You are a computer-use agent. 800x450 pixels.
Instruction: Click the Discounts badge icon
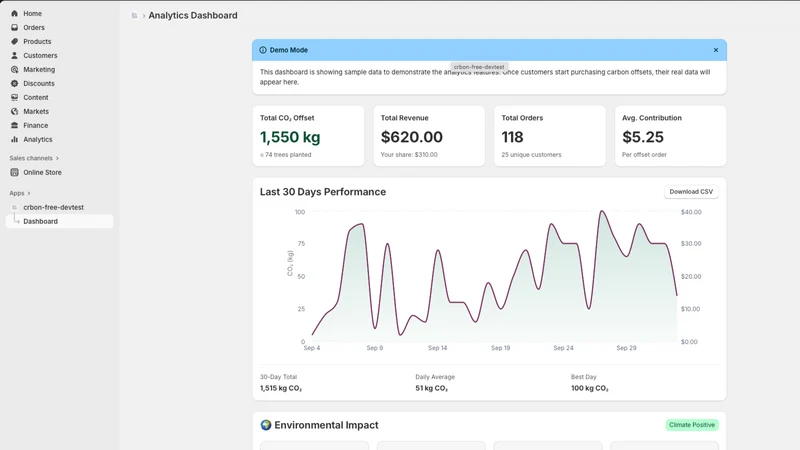(14, 83)
